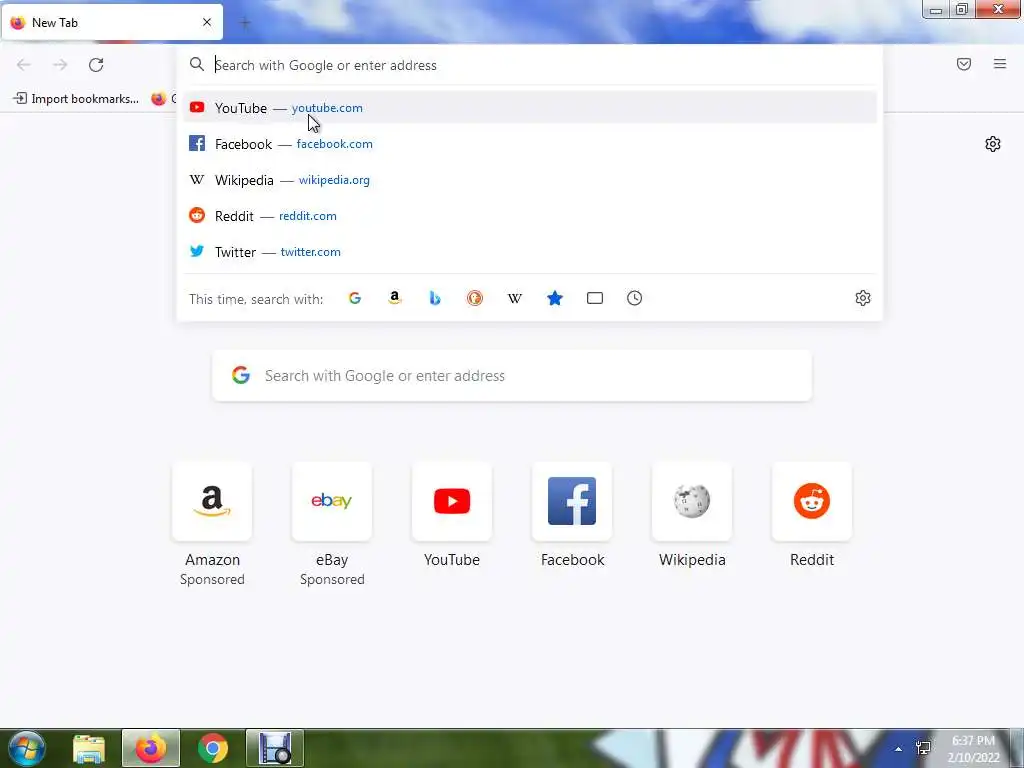Open the Firefox hamburger menu

point(1000,64)
